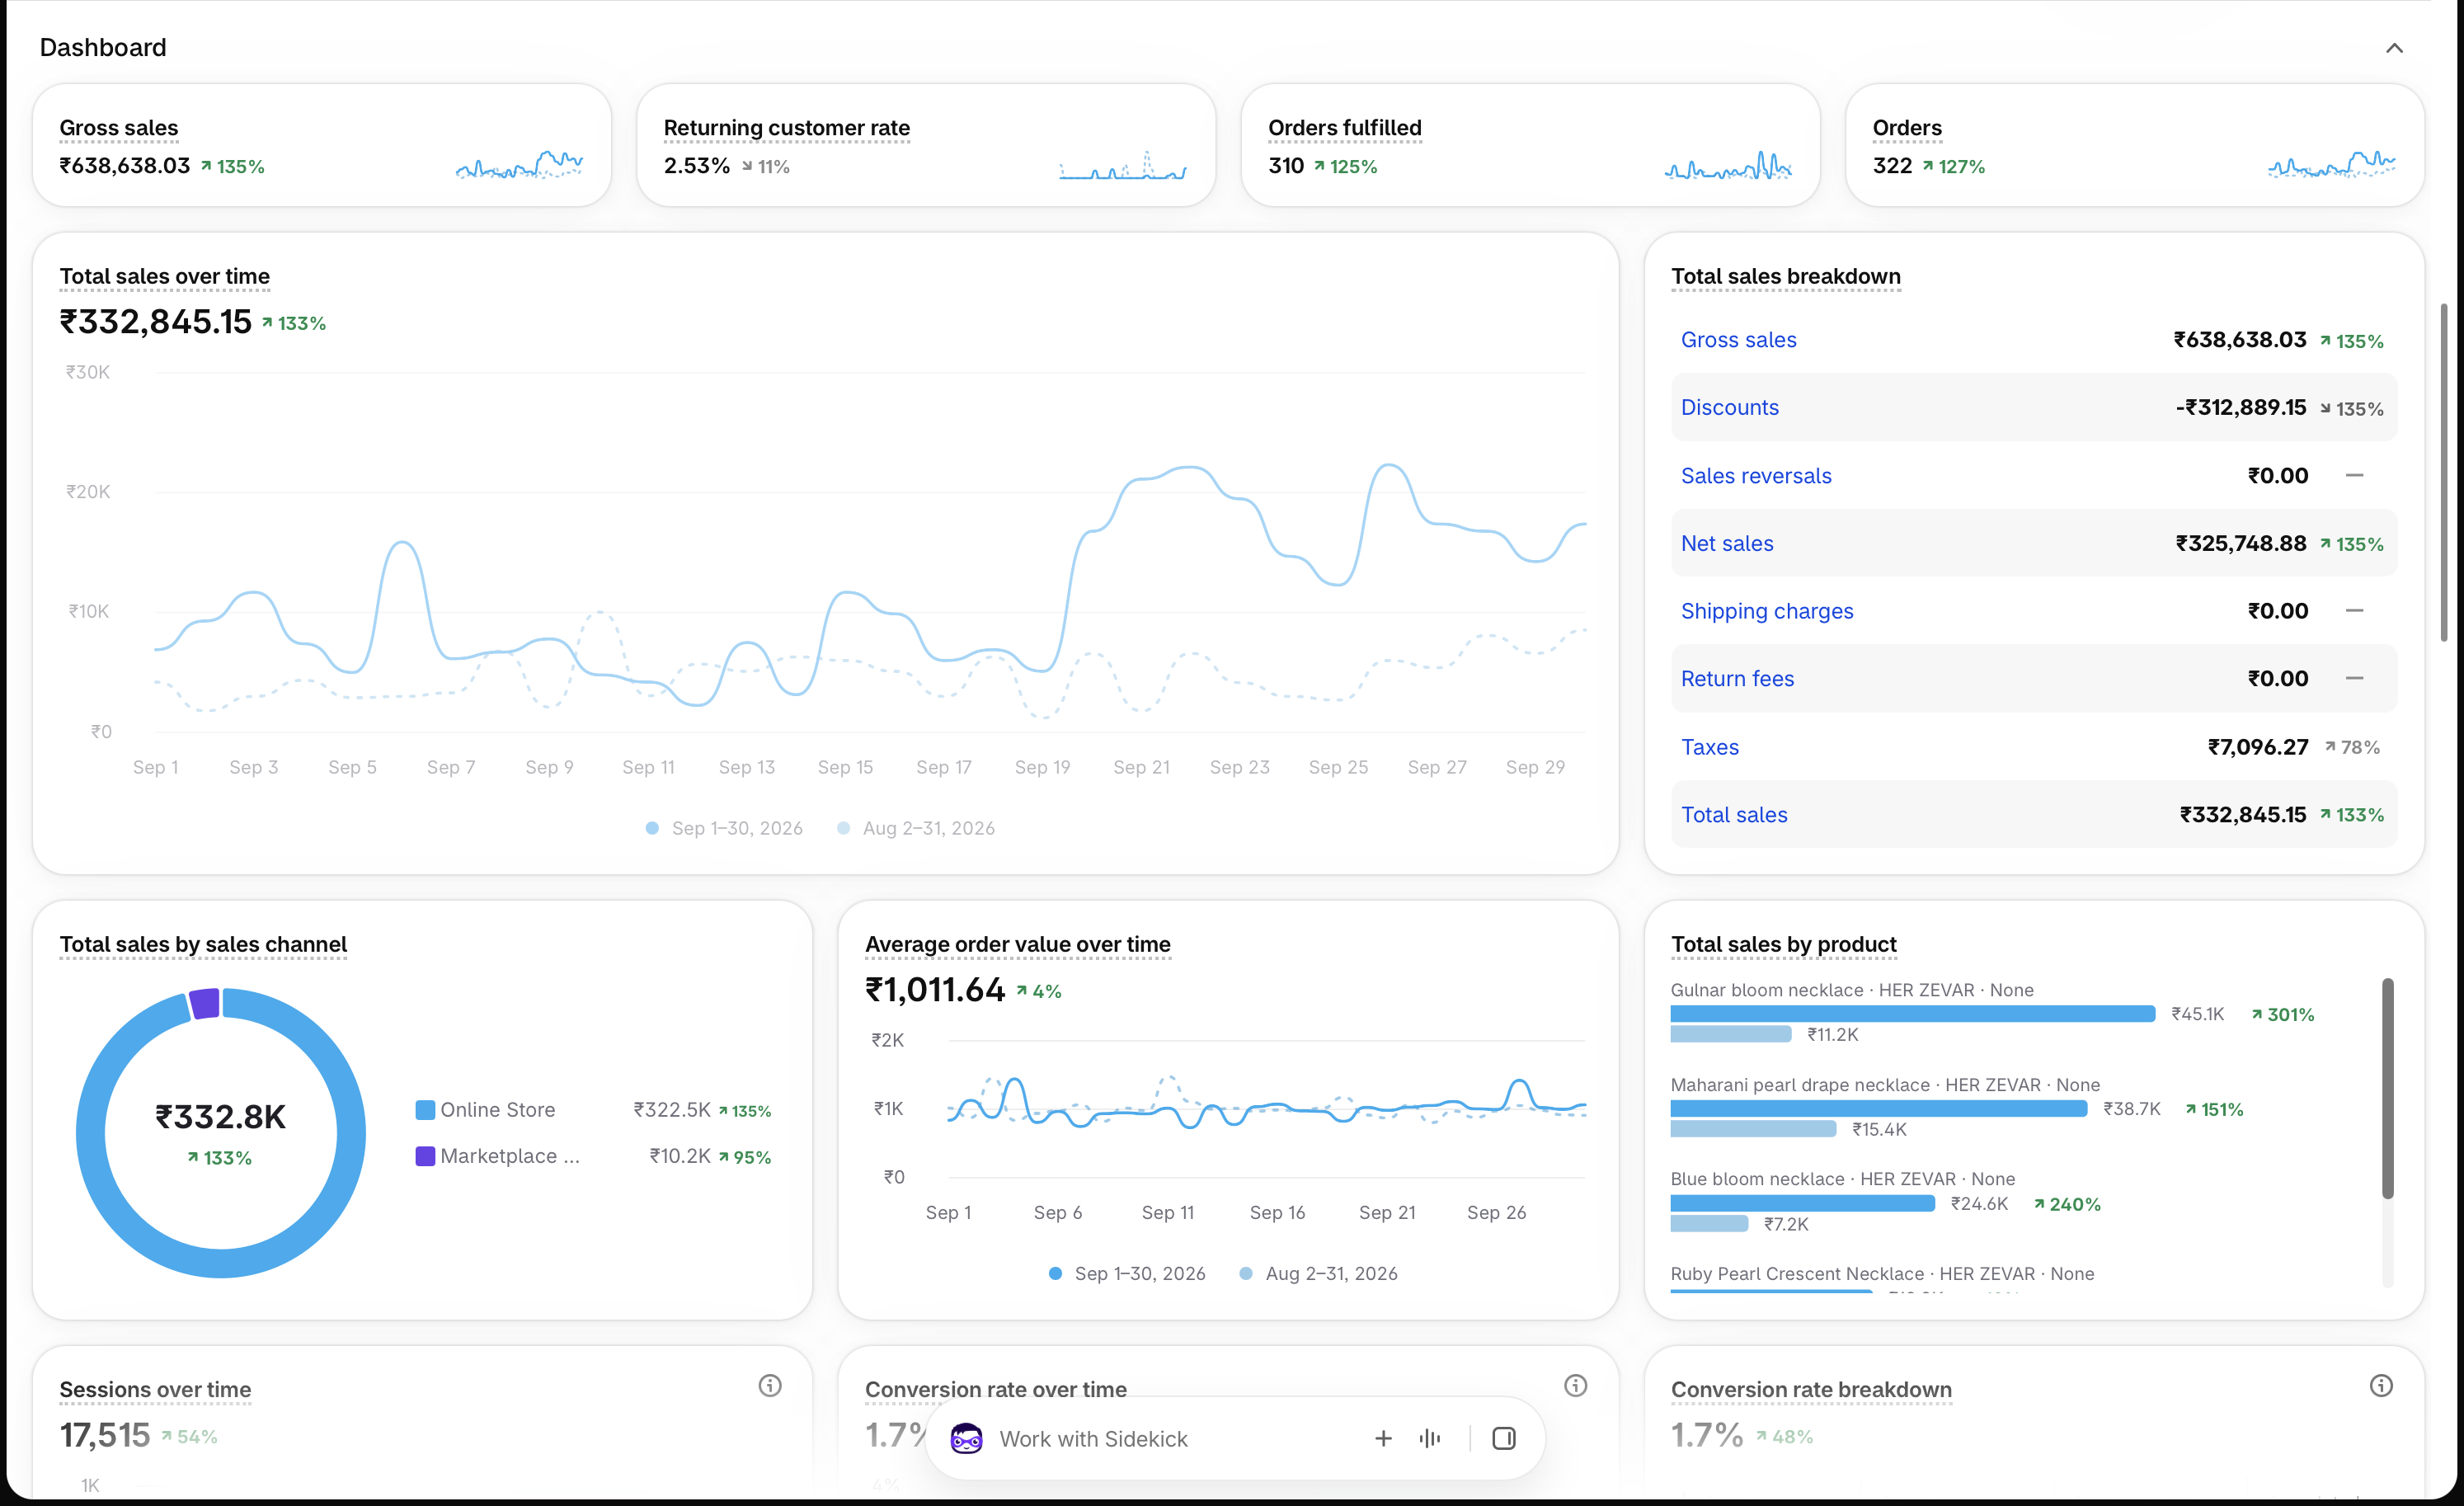This screenshot has height=1506, width=2464.
Task: Click the Orders sparkline chart
Action: pos(2331,165)
